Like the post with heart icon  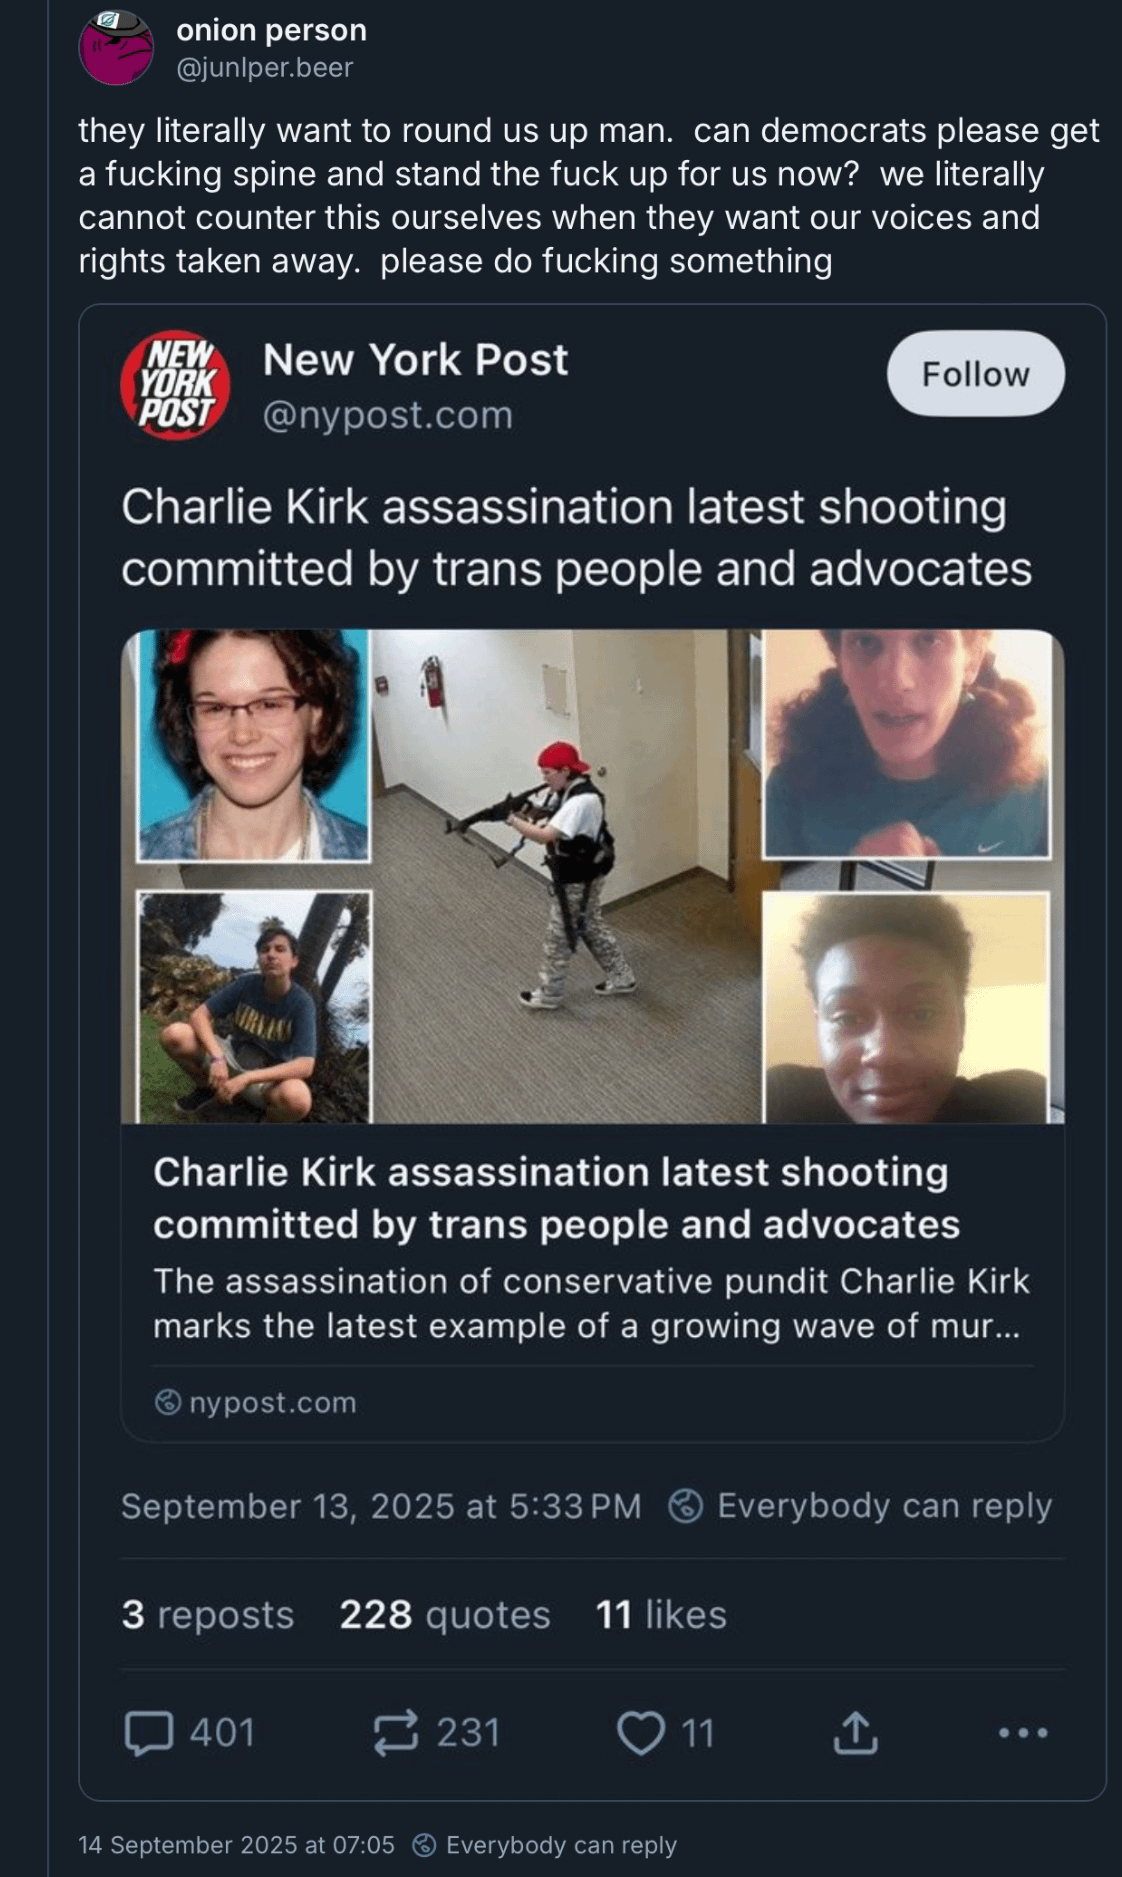[x=640, y=1733]
